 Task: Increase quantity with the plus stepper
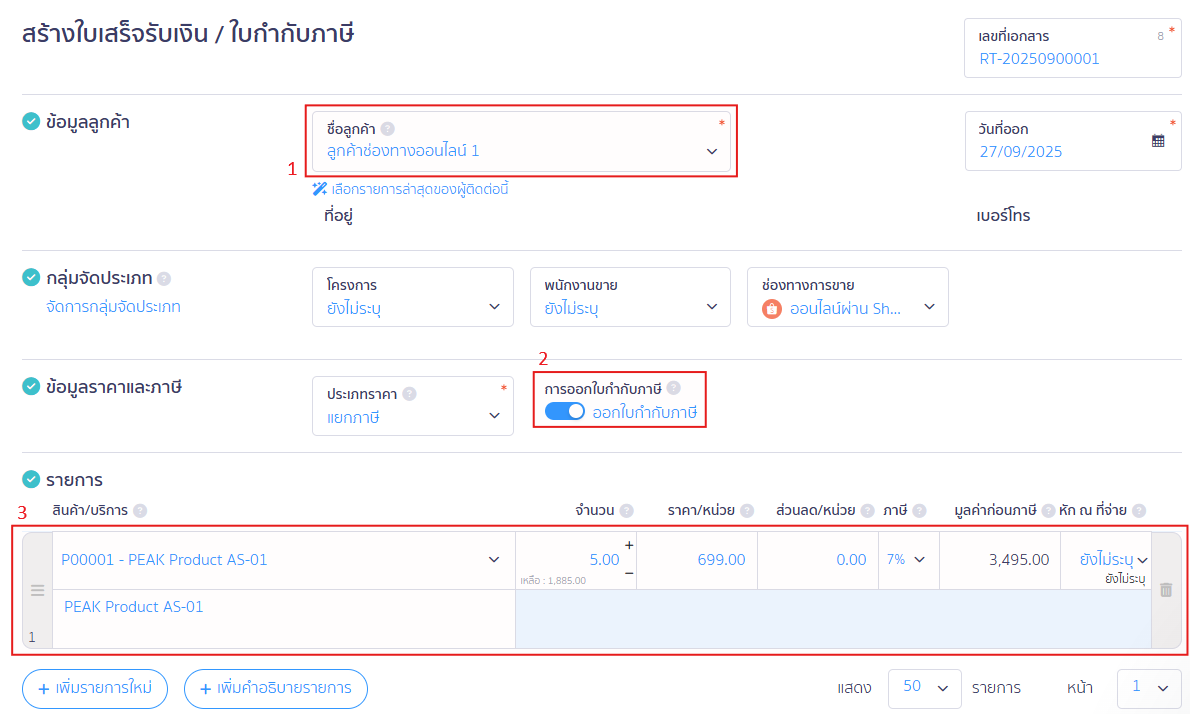coord(629,545)
